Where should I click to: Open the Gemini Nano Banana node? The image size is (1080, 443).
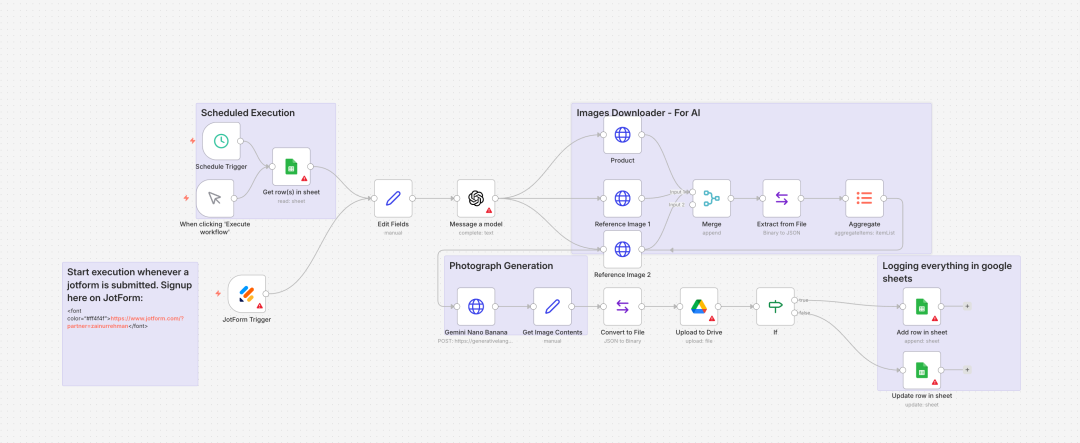coord(476,307)
